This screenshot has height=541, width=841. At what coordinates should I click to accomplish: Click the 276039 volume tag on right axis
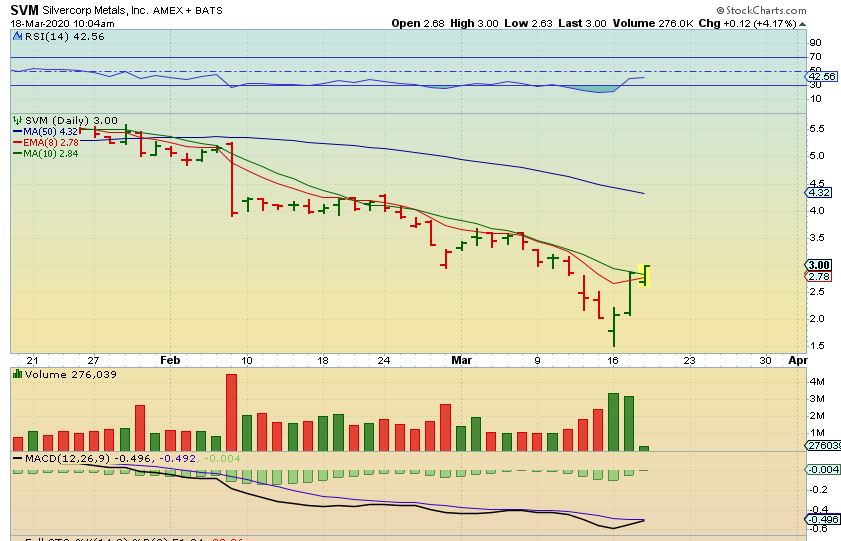tap(823, 446)
